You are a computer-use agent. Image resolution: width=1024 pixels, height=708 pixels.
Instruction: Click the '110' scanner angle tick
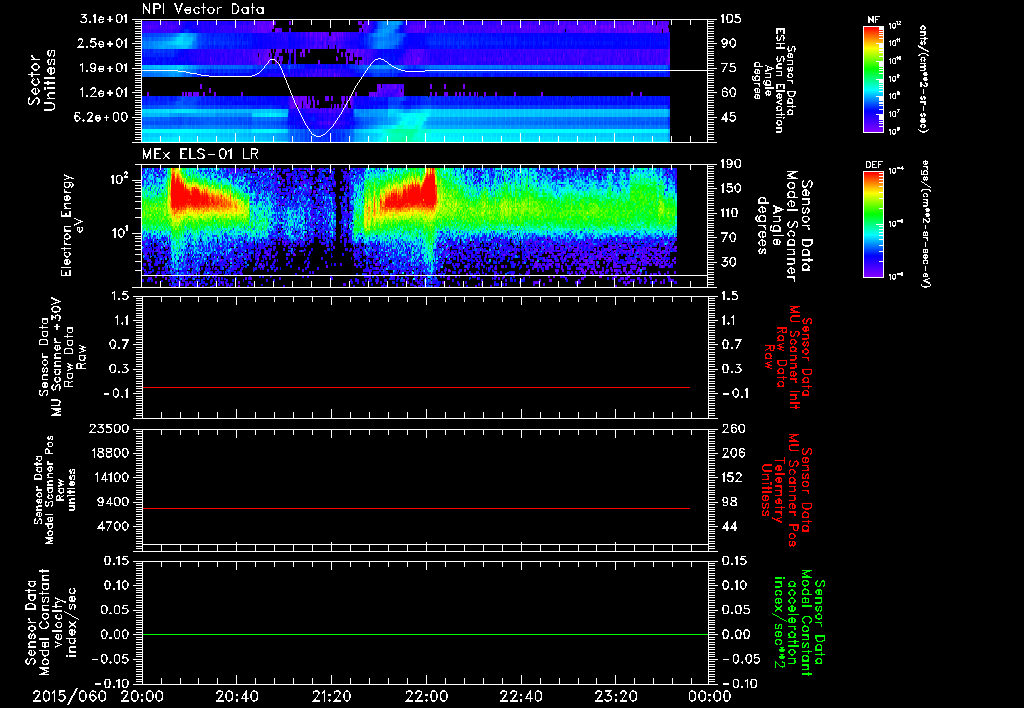730,213
